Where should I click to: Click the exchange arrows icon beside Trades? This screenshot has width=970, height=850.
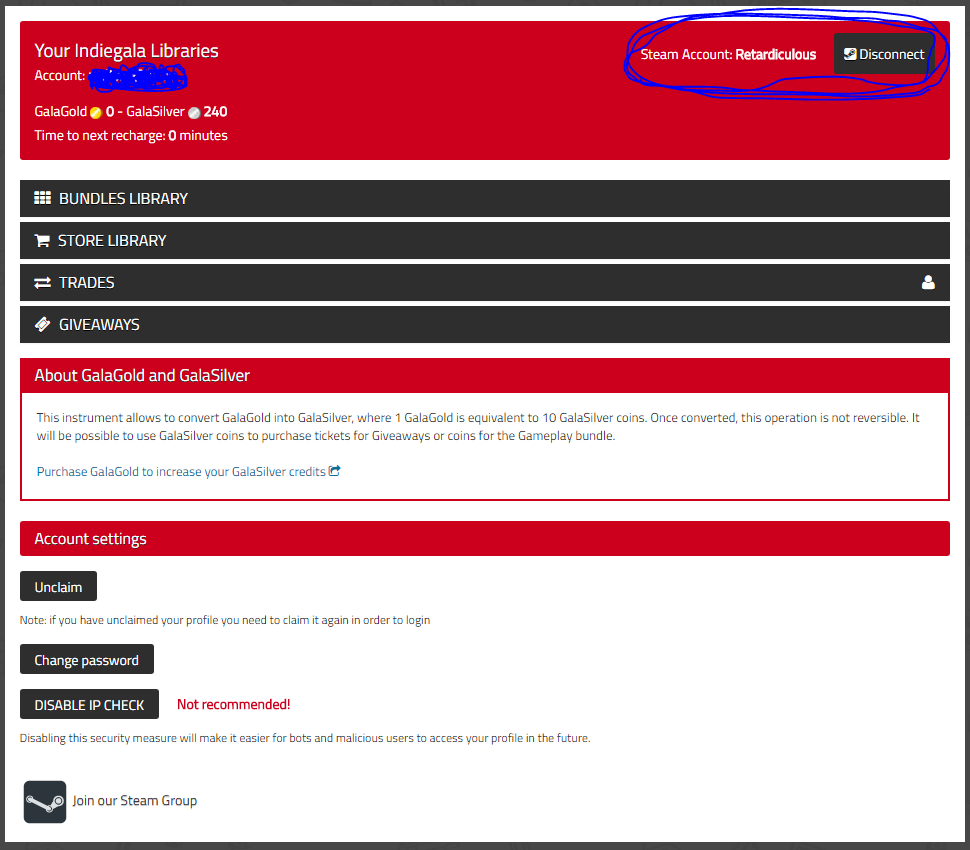tap(42, 283)
